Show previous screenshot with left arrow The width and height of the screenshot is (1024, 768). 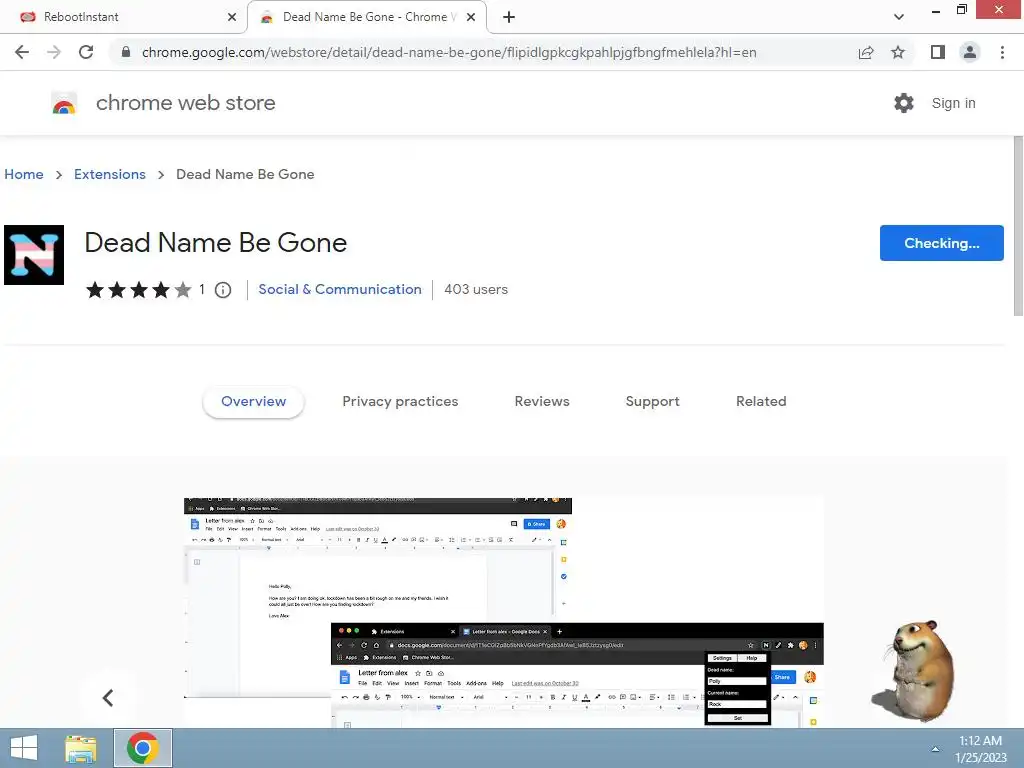[108, 697]
